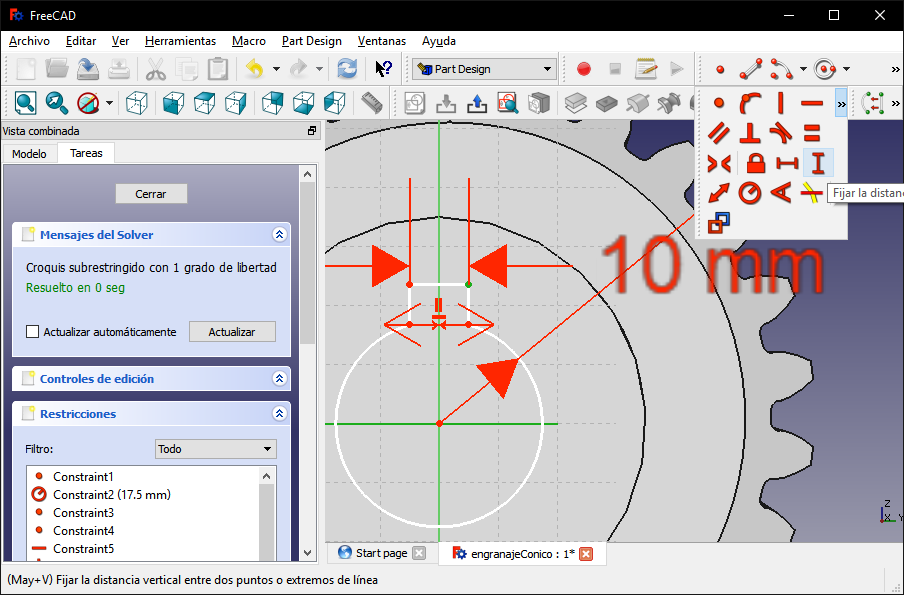Click the view sketch icon
Image resolution: width=904 pixels, height=595 pixels.
click(x=508, y=103)
